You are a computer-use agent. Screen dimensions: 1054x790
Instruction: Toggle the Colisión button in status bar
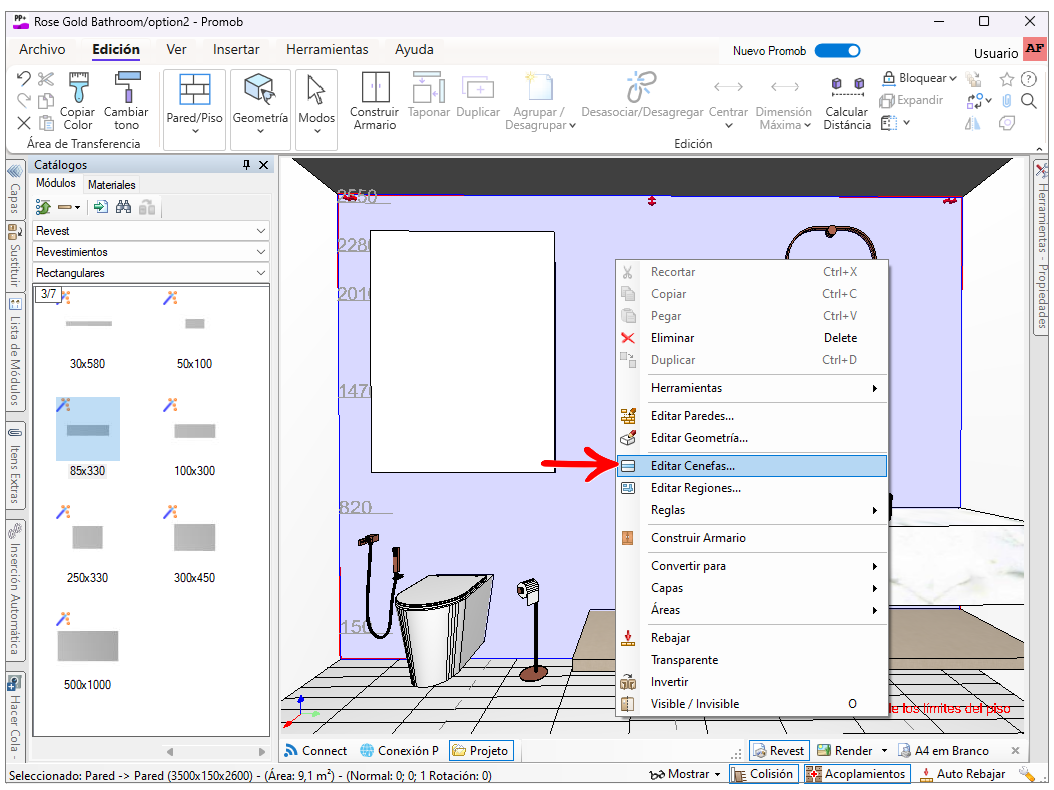point(764,775)
